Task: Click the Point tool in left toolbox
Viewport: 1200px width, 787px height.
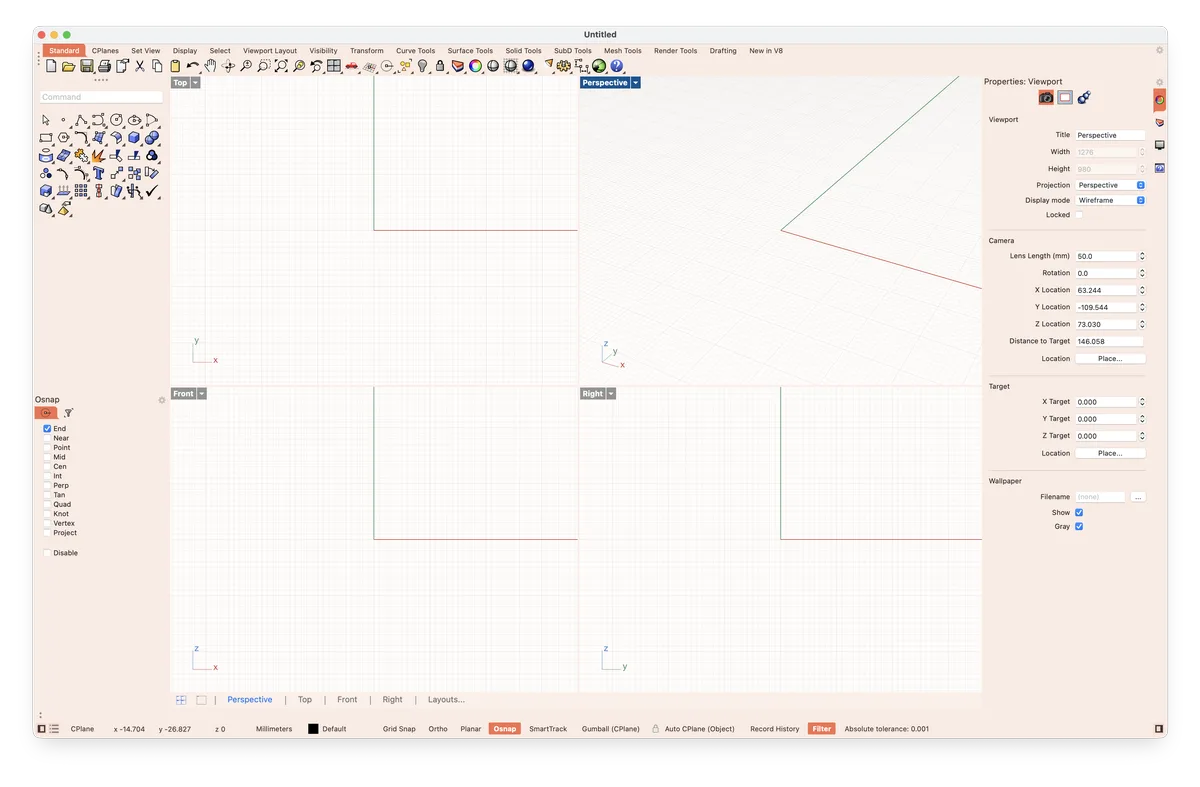Action: coord(63,120)
